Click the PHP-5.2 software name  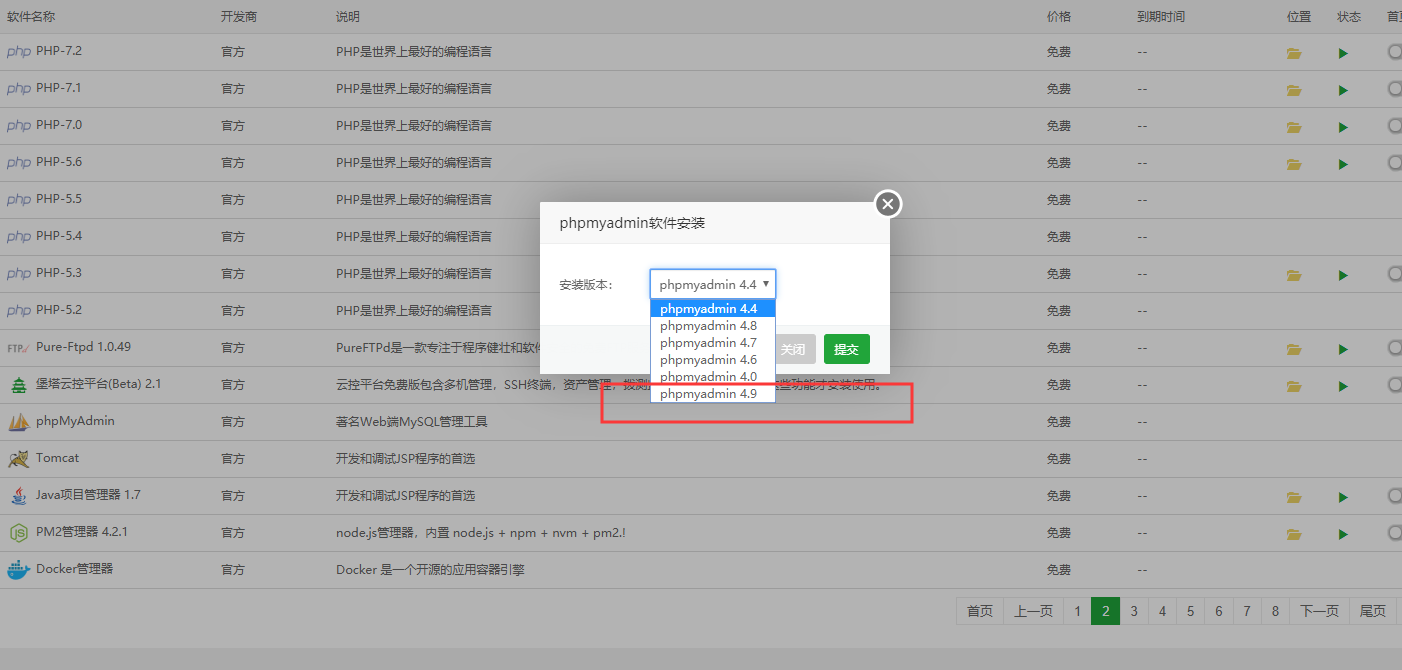click(59, 310)
